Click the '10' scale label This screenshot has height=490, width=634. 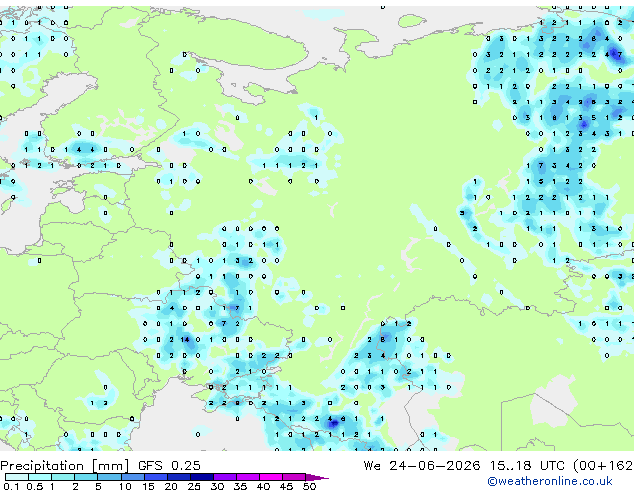coord(125,486)
